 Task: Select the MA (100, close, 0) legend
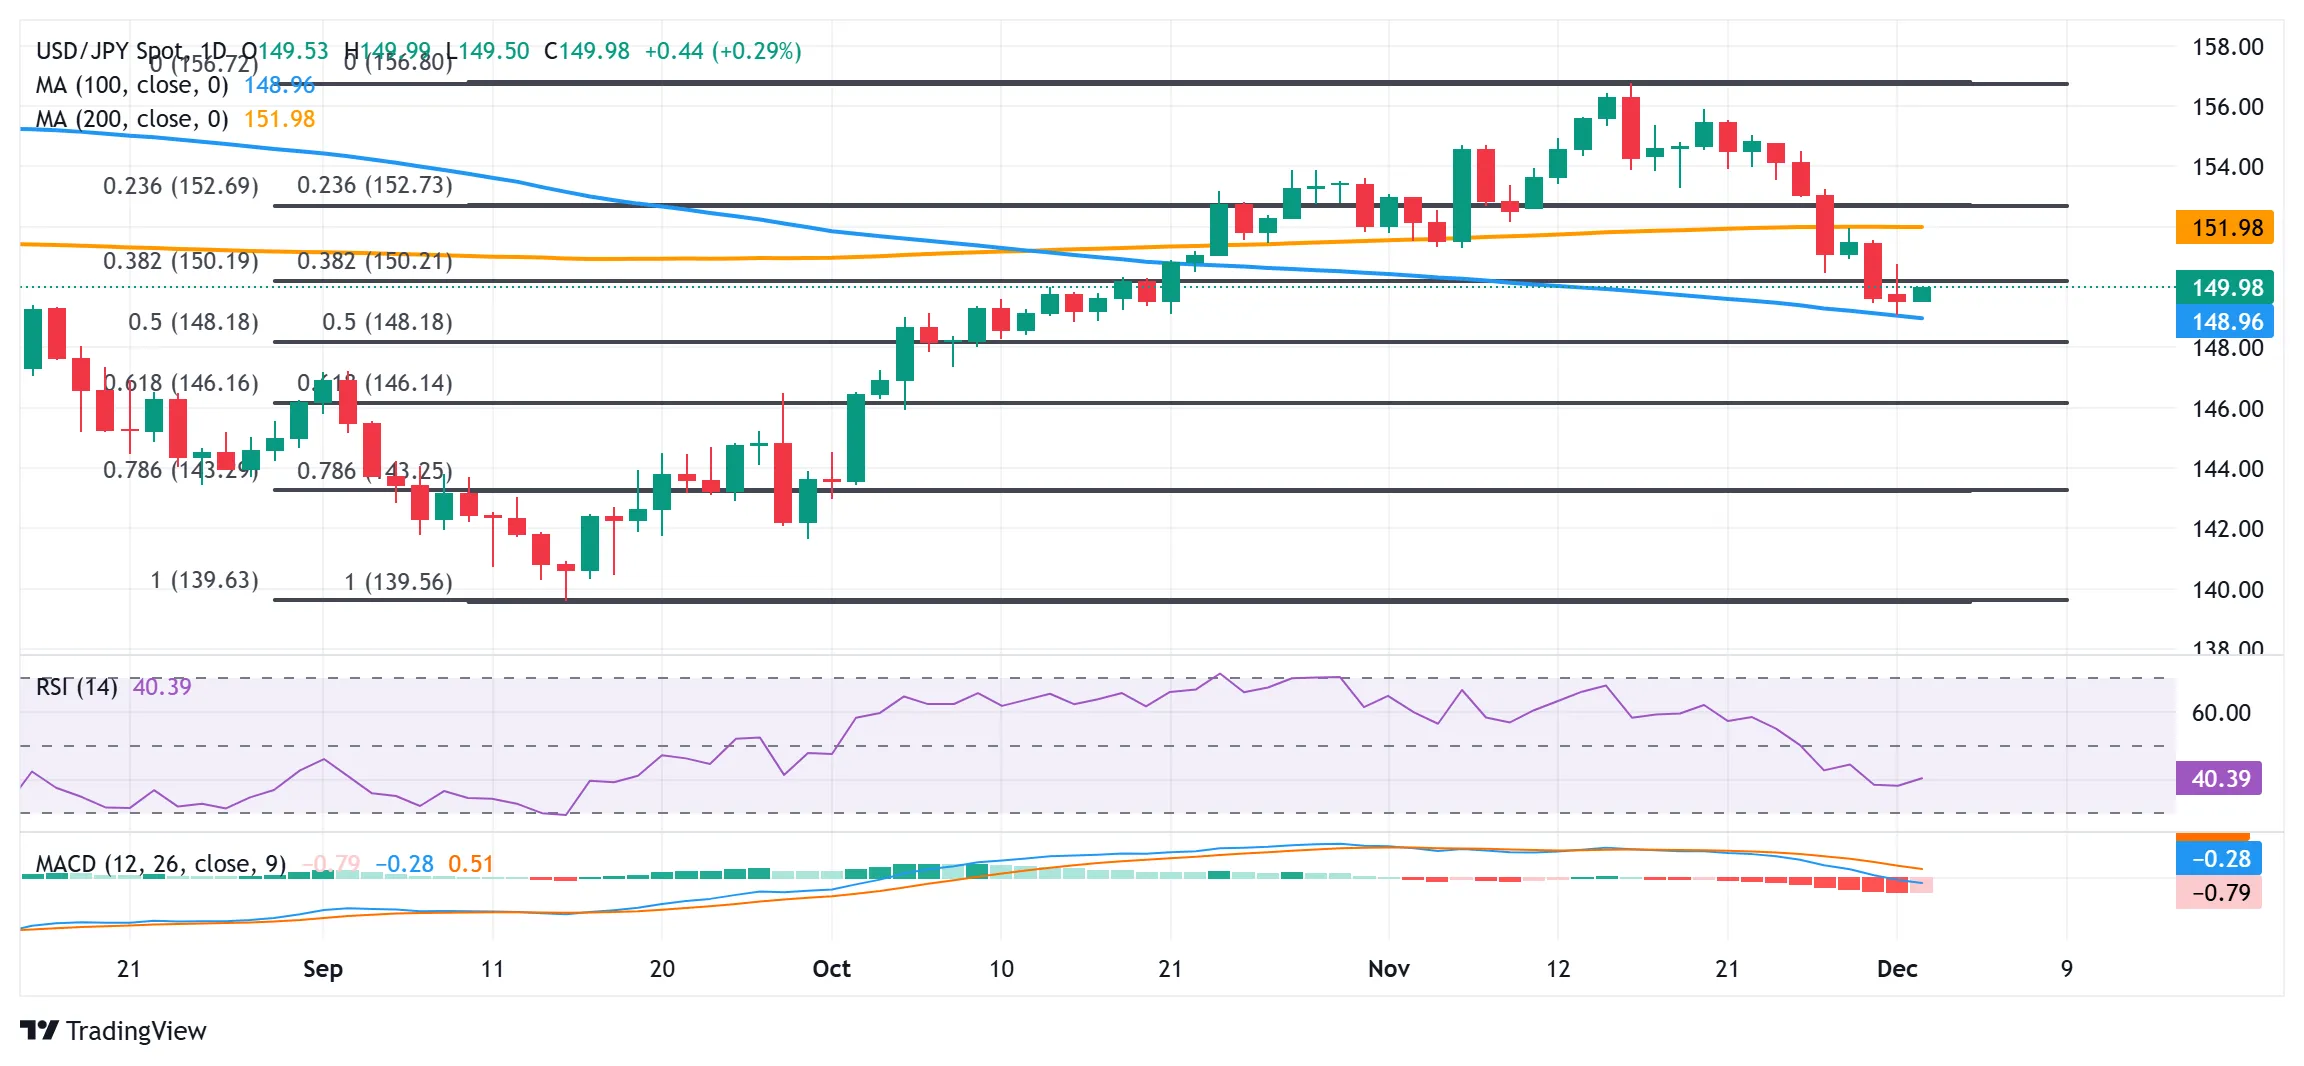[x=132, y=85]
